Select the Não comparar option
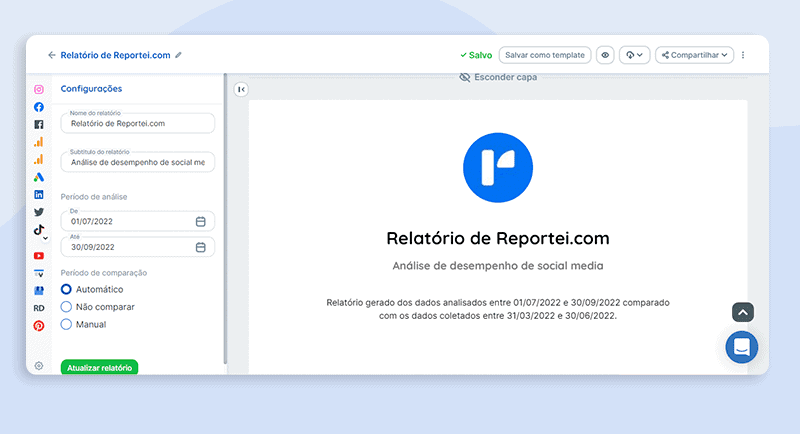This screenshot has width=800, height=434. pyautogui.click(x=66, y=307)
